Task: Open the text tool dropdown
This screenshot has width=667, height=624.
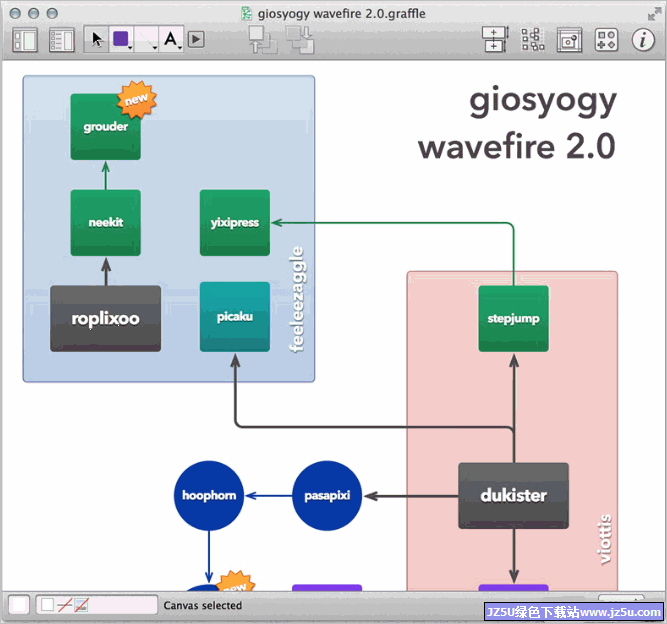Action: tap(172, 39)
